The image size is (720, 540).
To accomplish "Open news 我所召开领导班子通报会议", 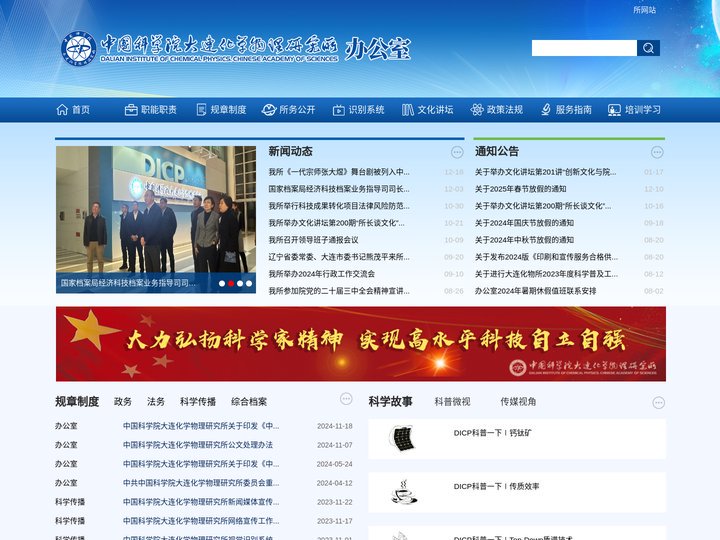I will (x=313, y=240).
